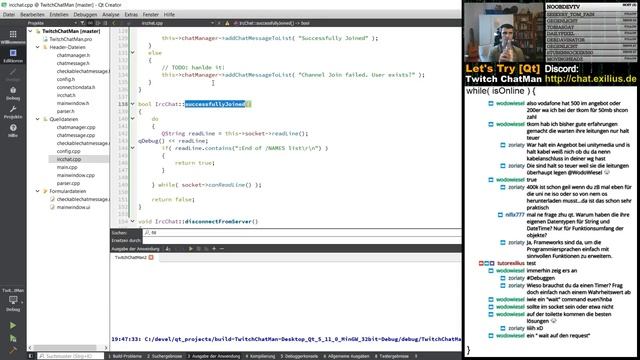640x360 pixels.
Task: Zoom out output pane with minus icon
Action: (222, 249)
